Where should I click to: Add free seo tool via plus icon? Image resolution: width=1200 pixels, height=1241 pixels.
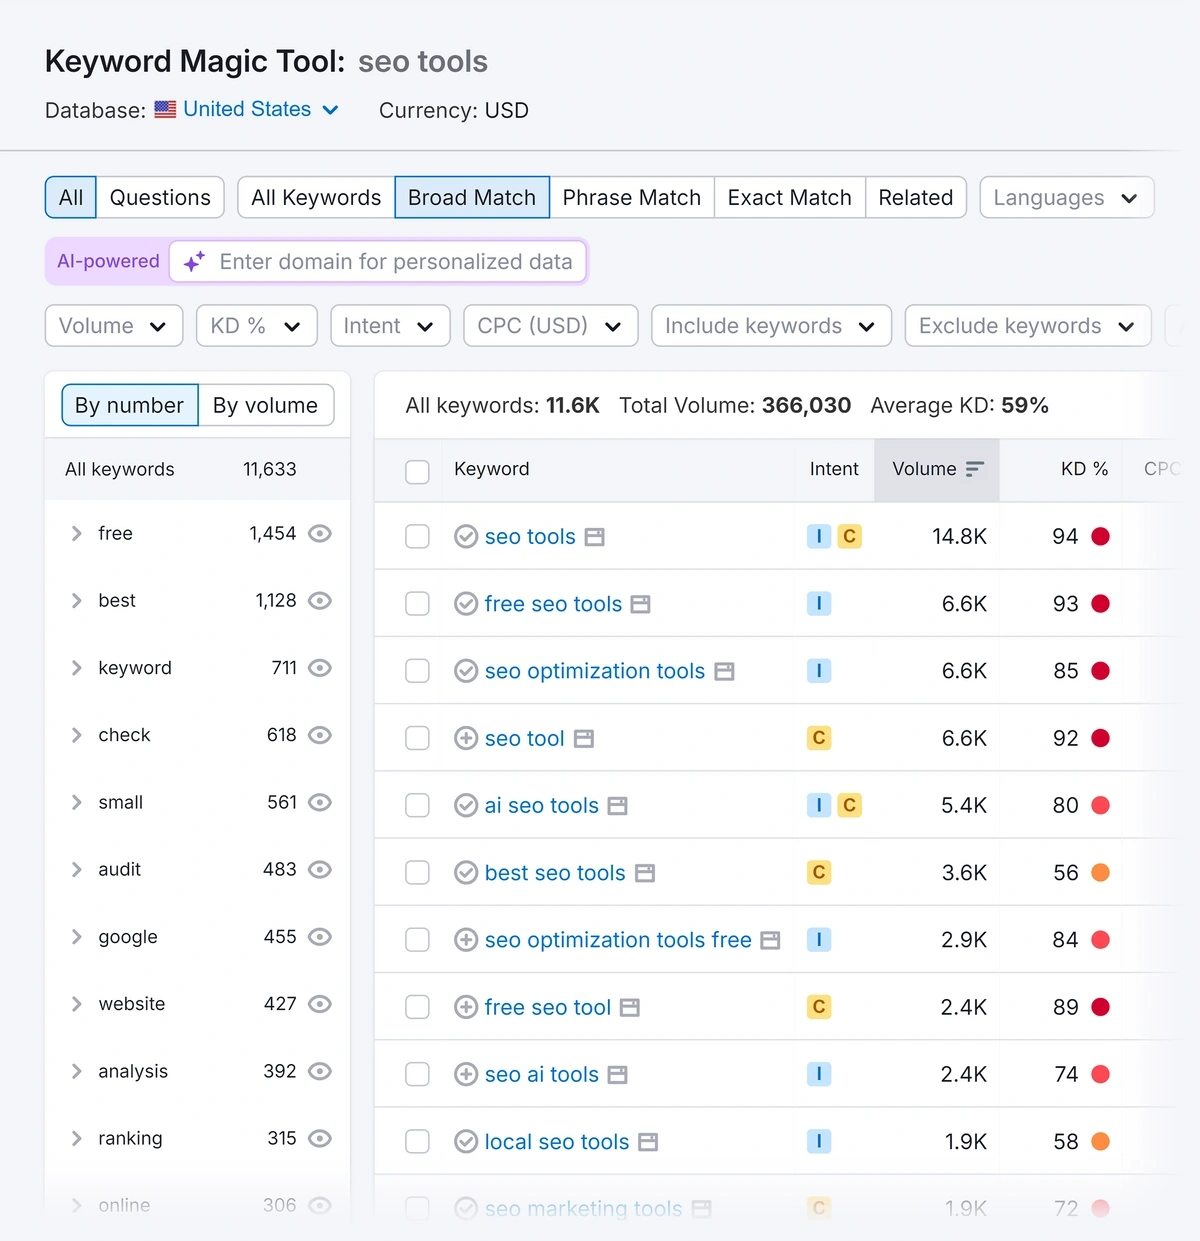click(466, 1008)
